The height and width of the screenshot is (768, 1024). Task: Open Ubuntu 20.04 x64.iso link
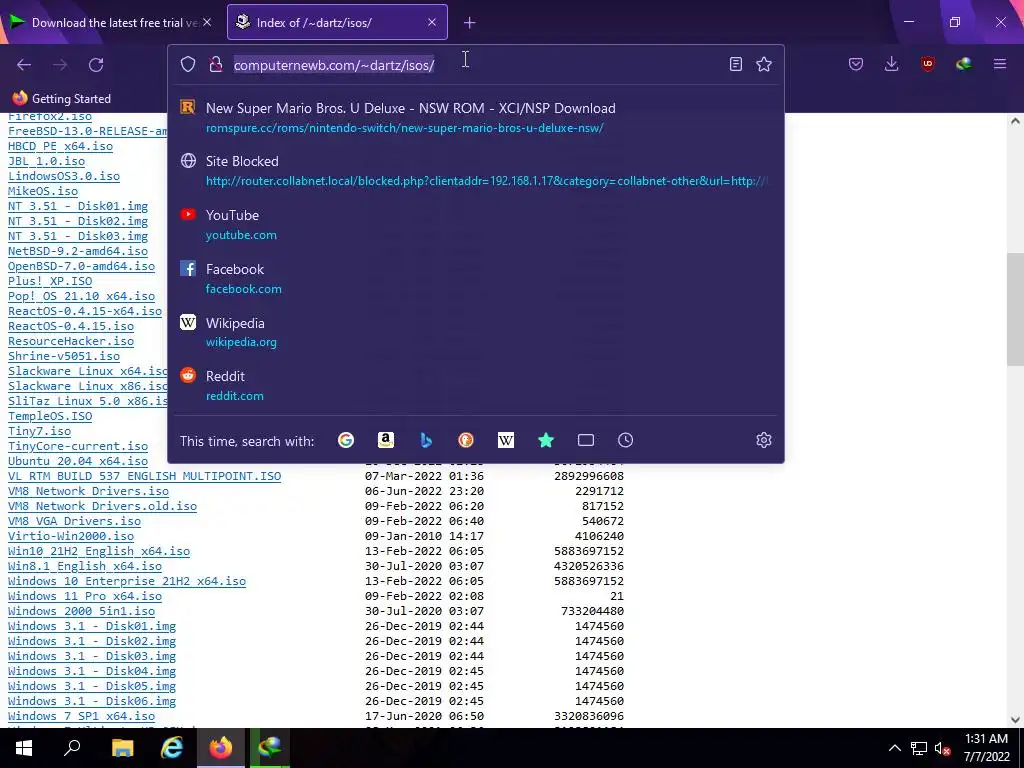click(78, 461)
